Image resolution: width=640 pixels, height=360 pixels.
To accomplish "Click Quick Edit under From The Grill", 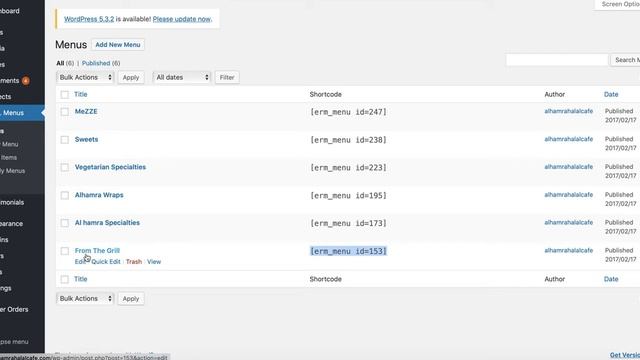I will (106, 262).
